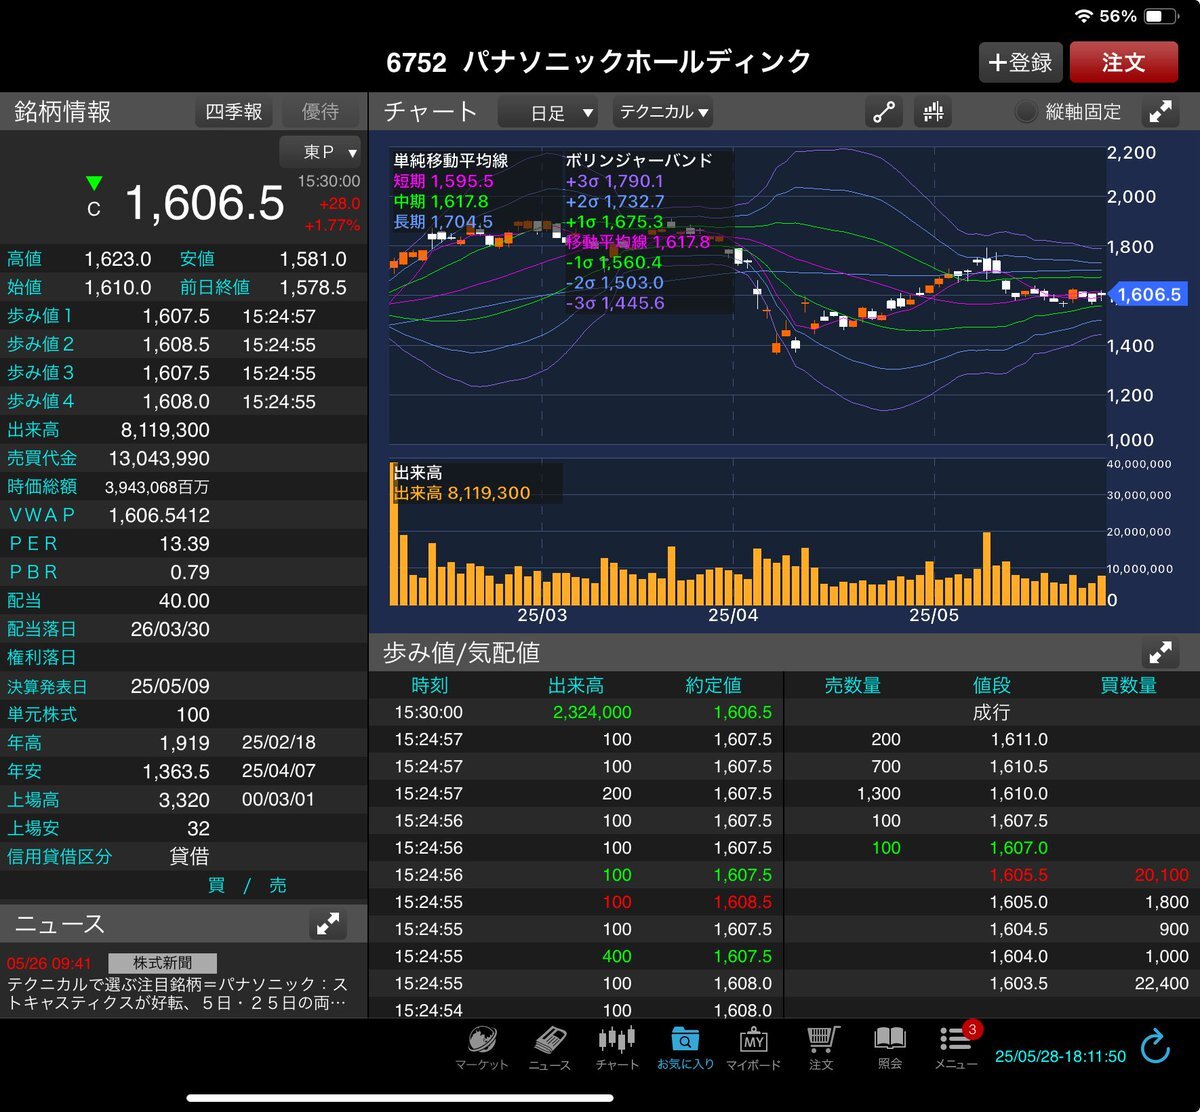
Task: Tap the blue 1,606.5 price tag on chart axis
Action: (1148, 294)
